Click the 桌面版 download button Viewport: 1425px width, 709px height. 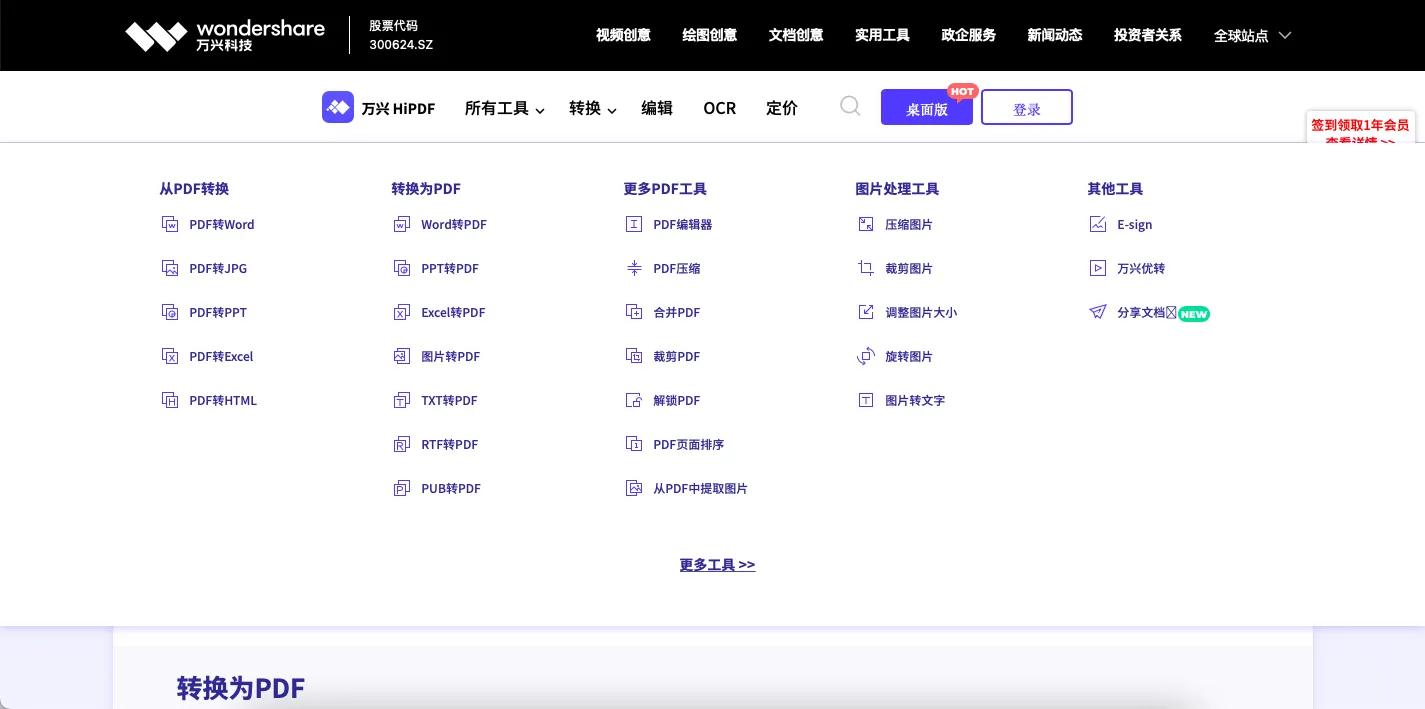coord(926,107)
